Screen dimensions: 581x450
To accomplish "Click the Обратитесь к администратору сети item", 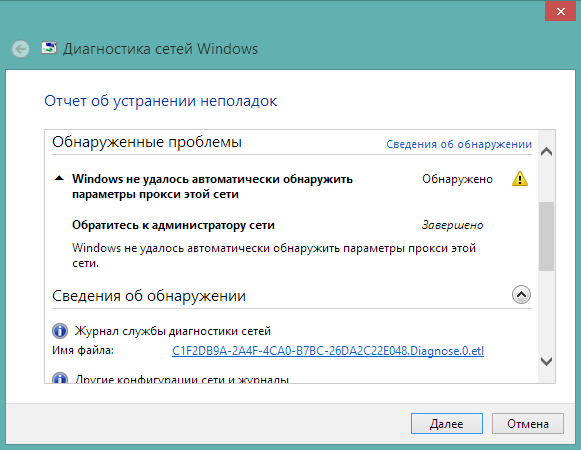I will tap(173, 225).
